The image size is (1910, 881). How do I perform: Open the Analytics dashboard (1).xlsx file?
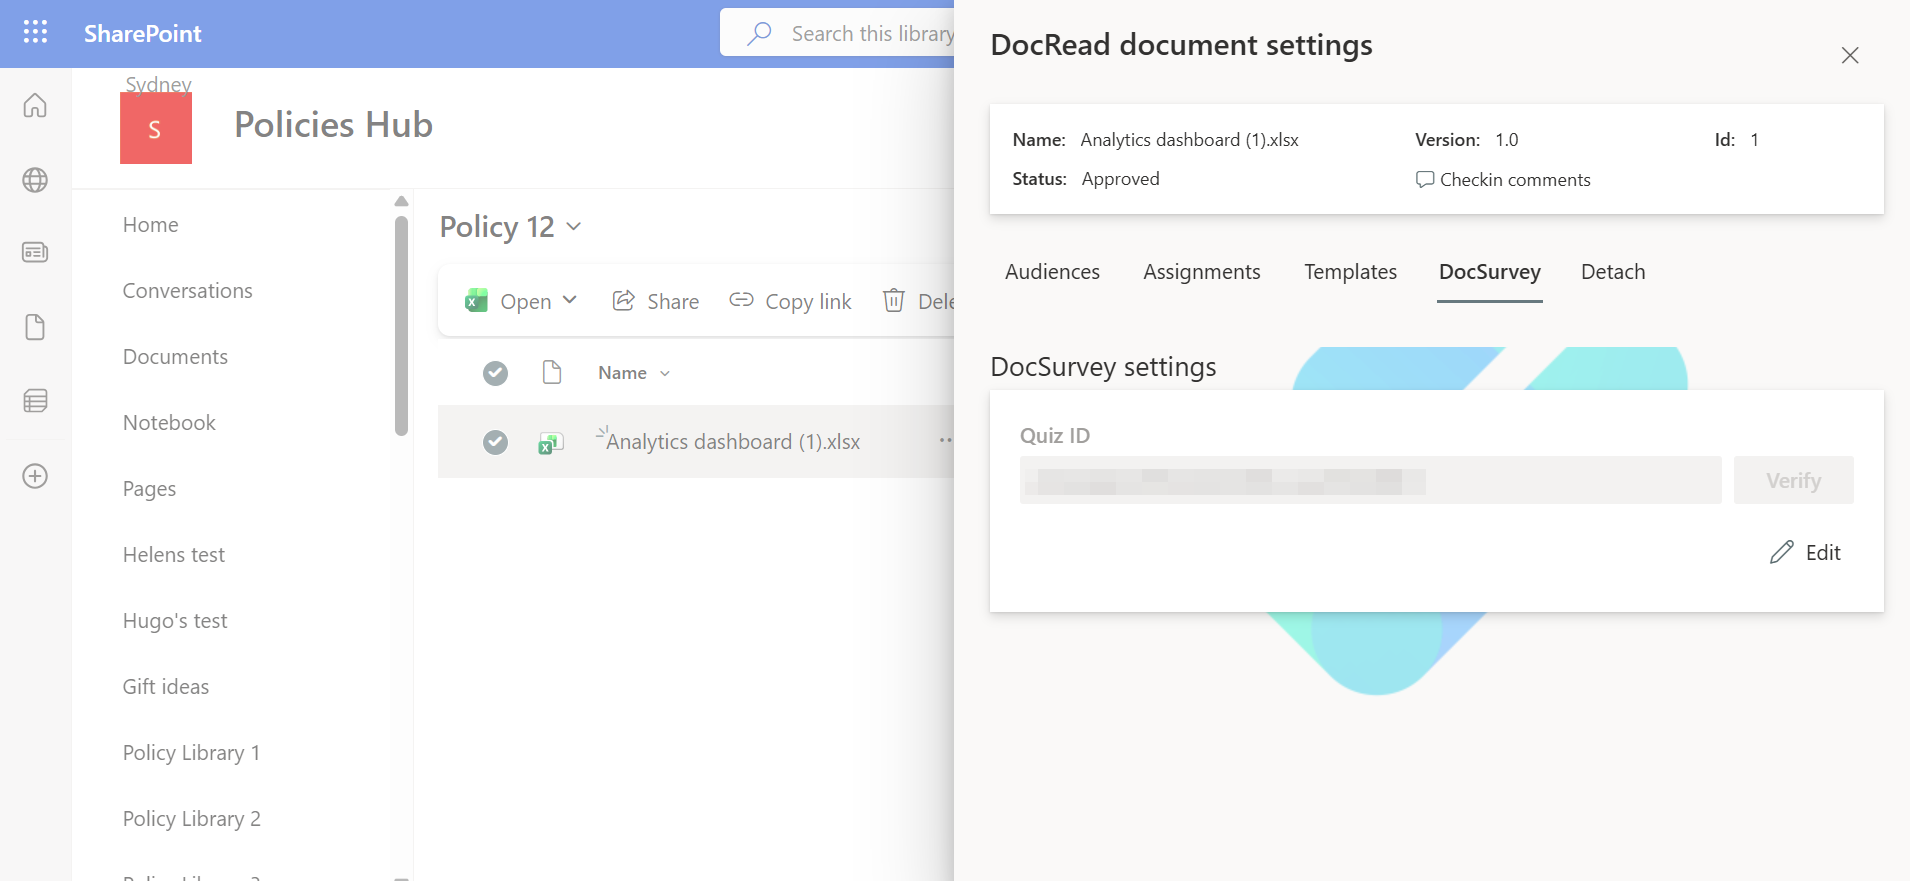(733, 442)
